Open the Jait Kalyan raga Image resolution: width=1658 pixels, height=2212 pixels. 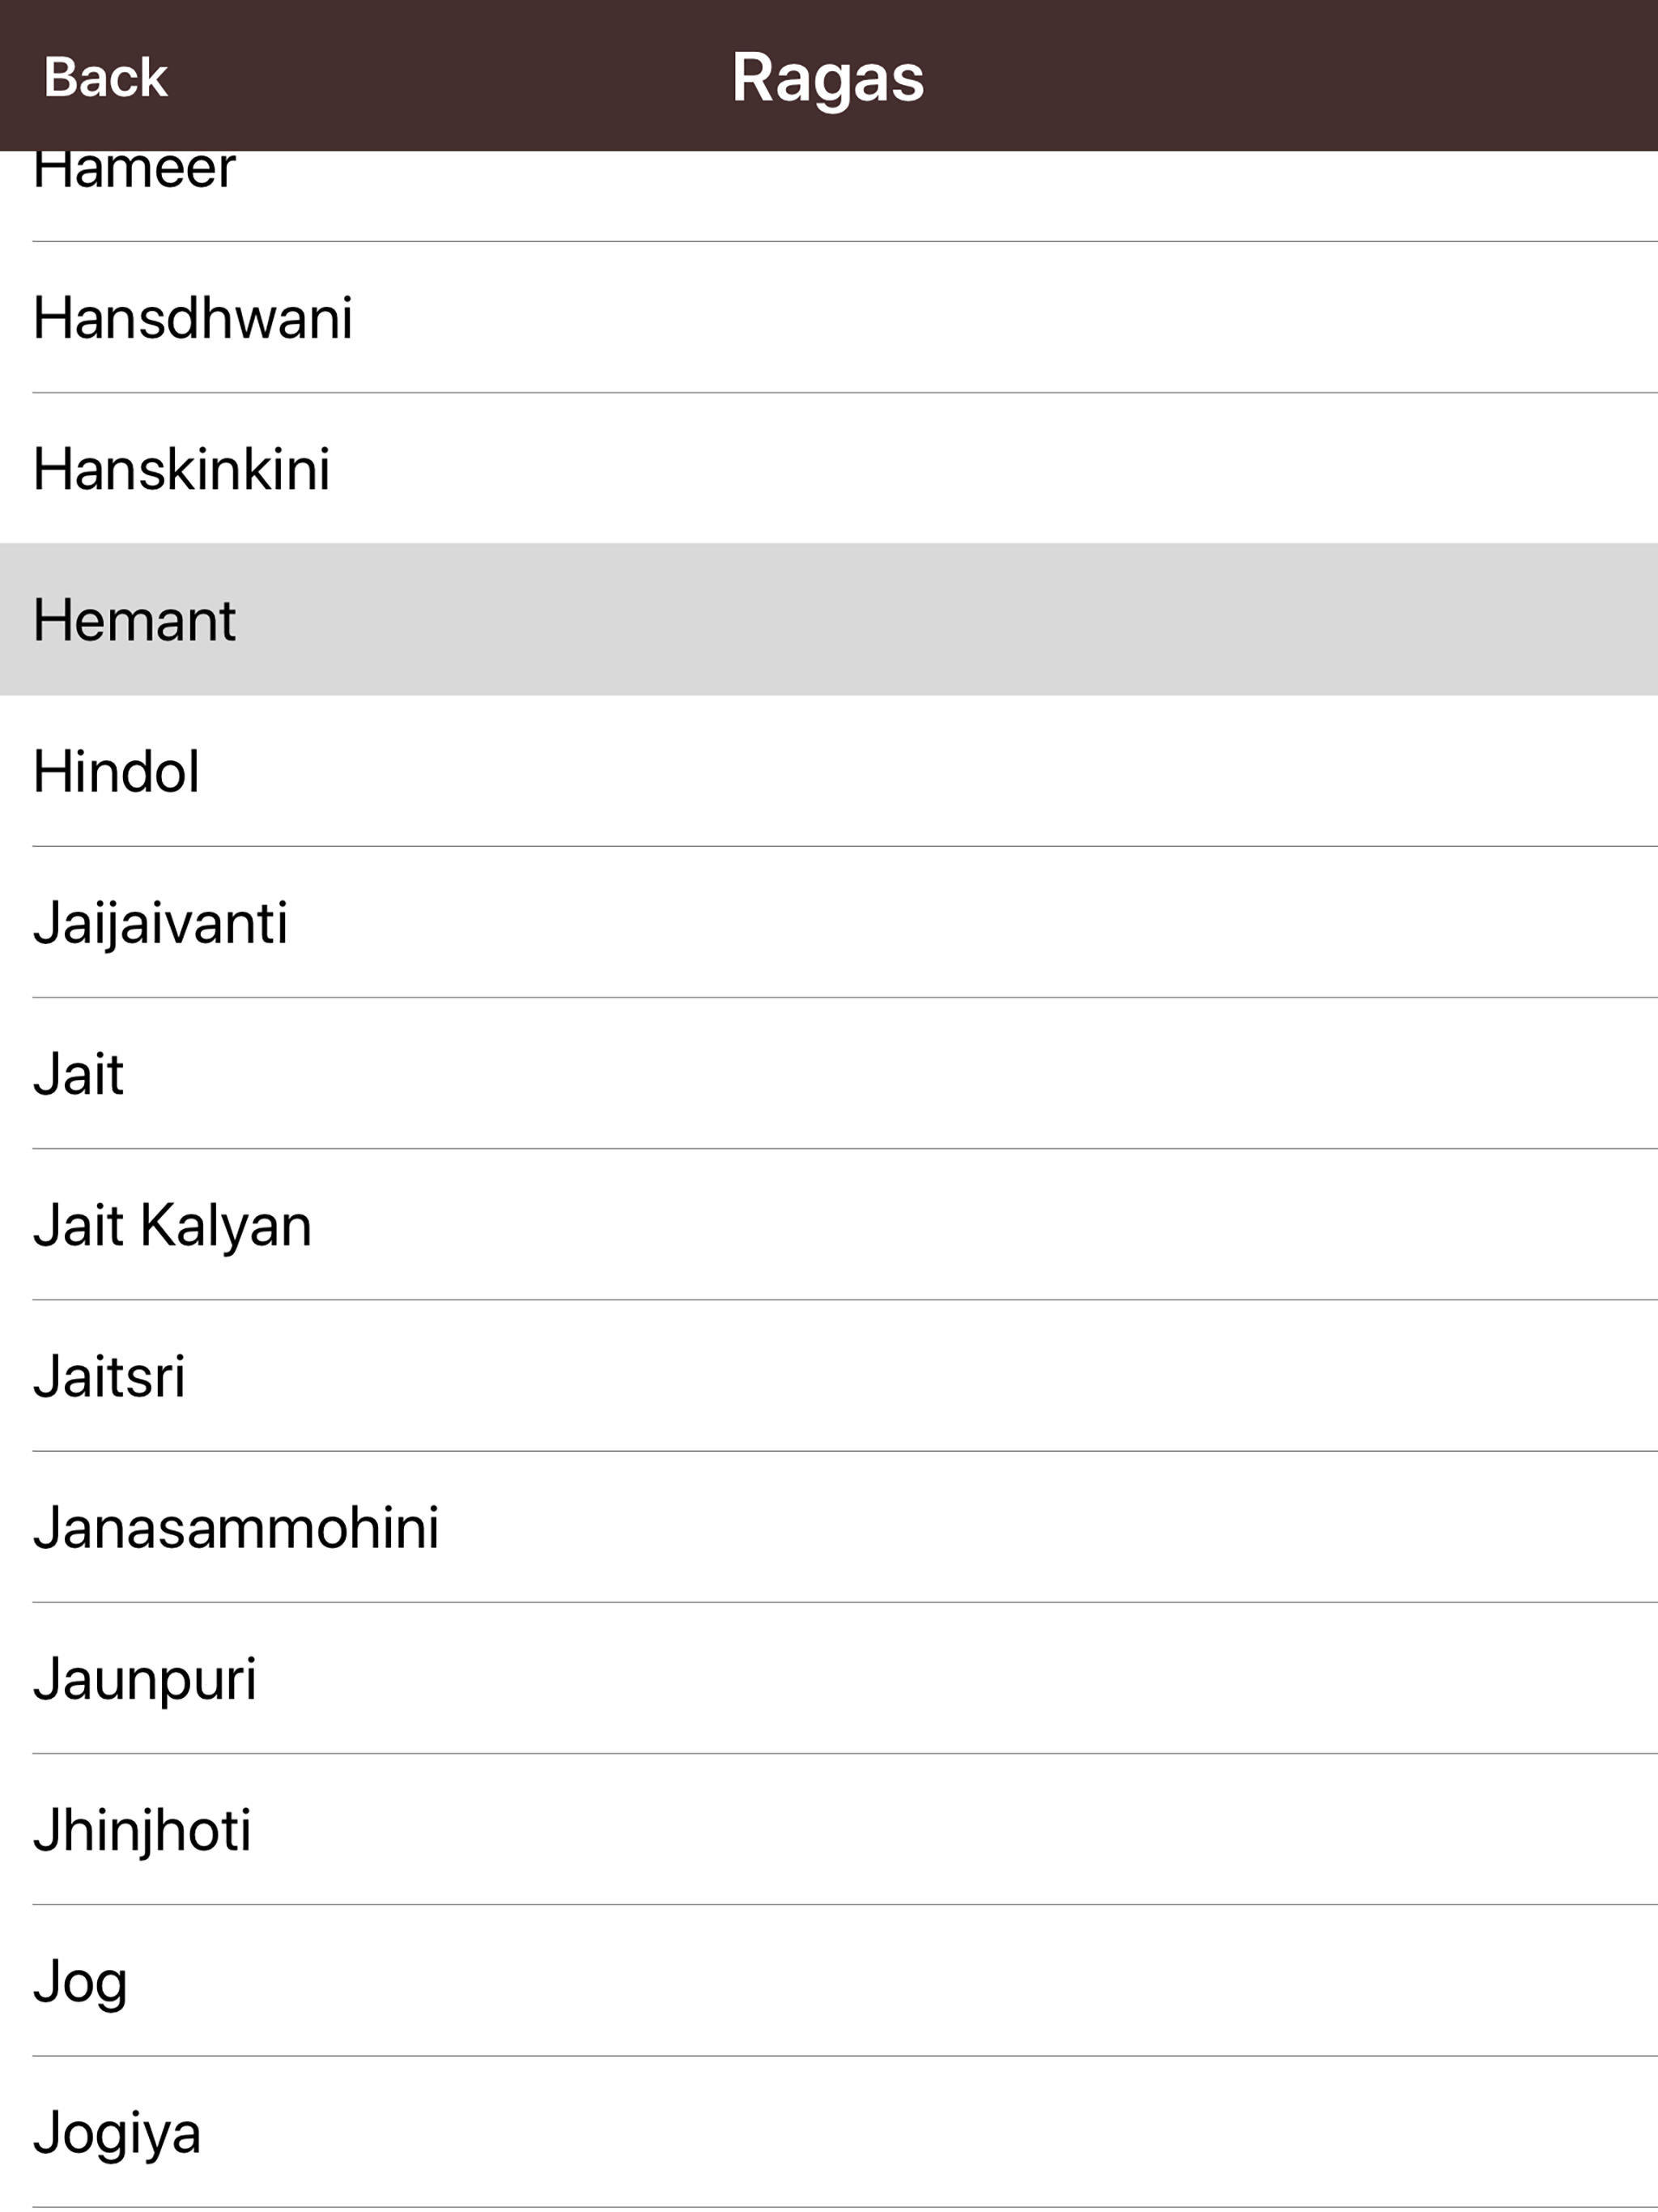pos(172,1225)
